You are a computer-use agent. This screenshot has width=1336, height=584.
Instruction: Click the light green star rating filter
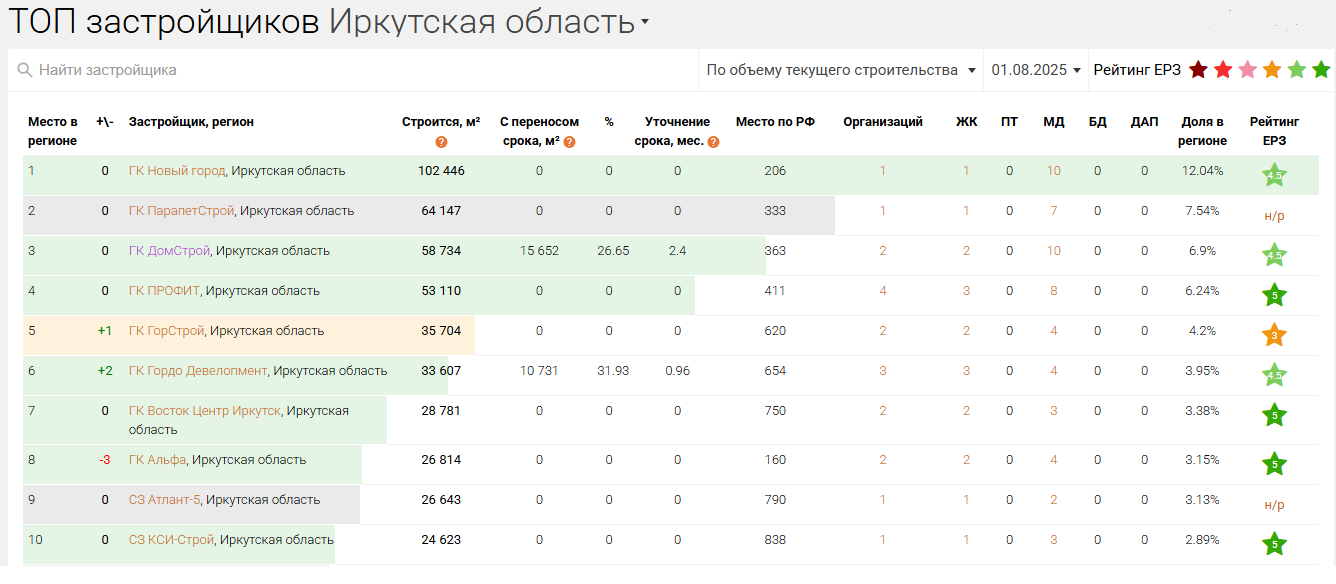point(1297,70)
